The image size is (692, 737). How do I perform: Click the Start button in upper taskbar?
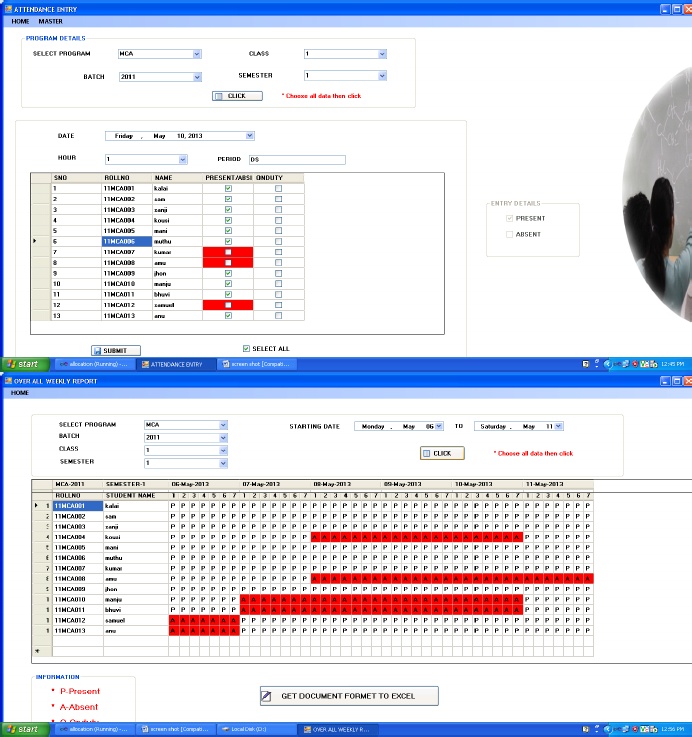[26, 364]
